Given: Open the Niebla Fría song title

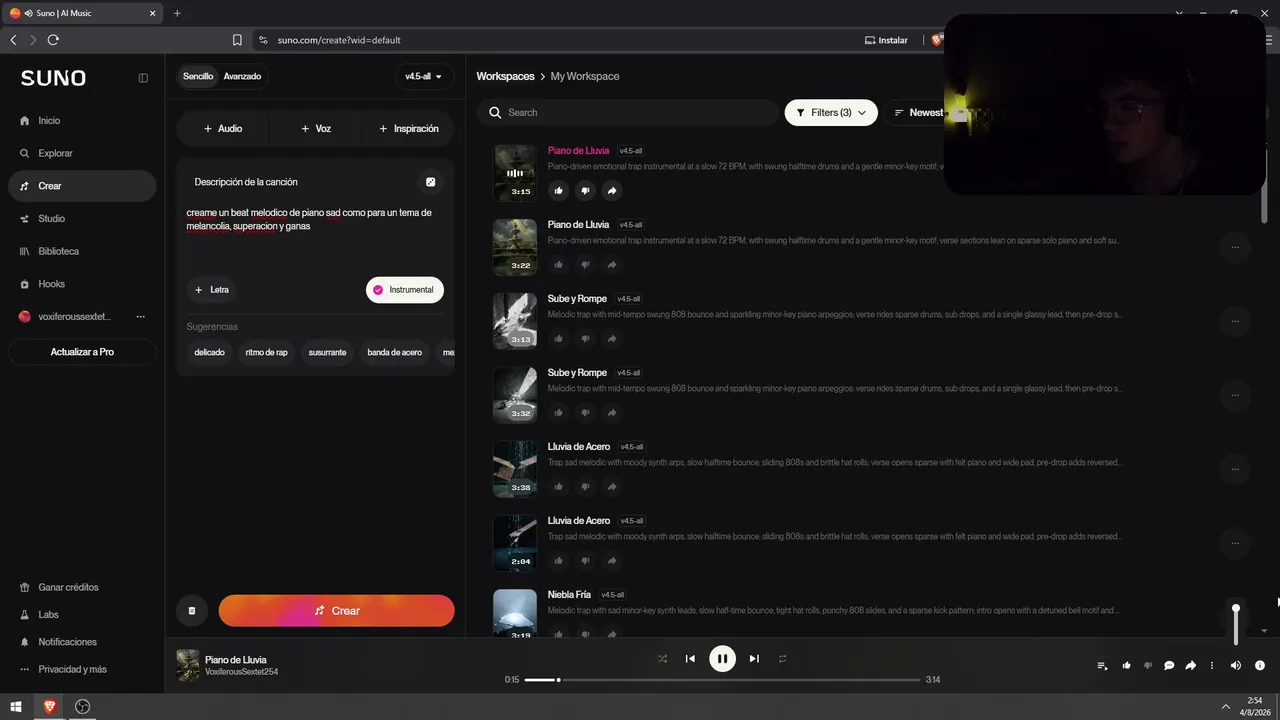Looking at the screenshot, I should [x=569, y=595].
